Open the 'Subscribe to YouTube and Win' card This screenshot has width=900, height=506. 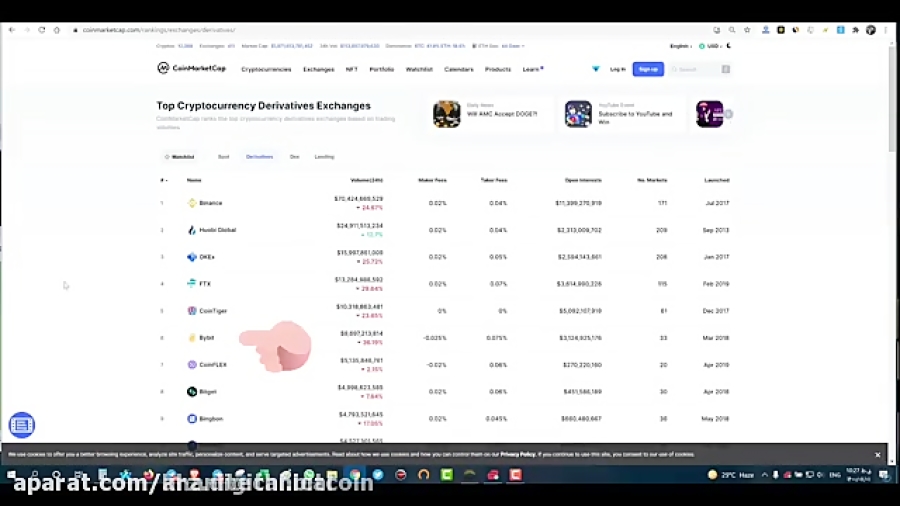pos(623,114)
